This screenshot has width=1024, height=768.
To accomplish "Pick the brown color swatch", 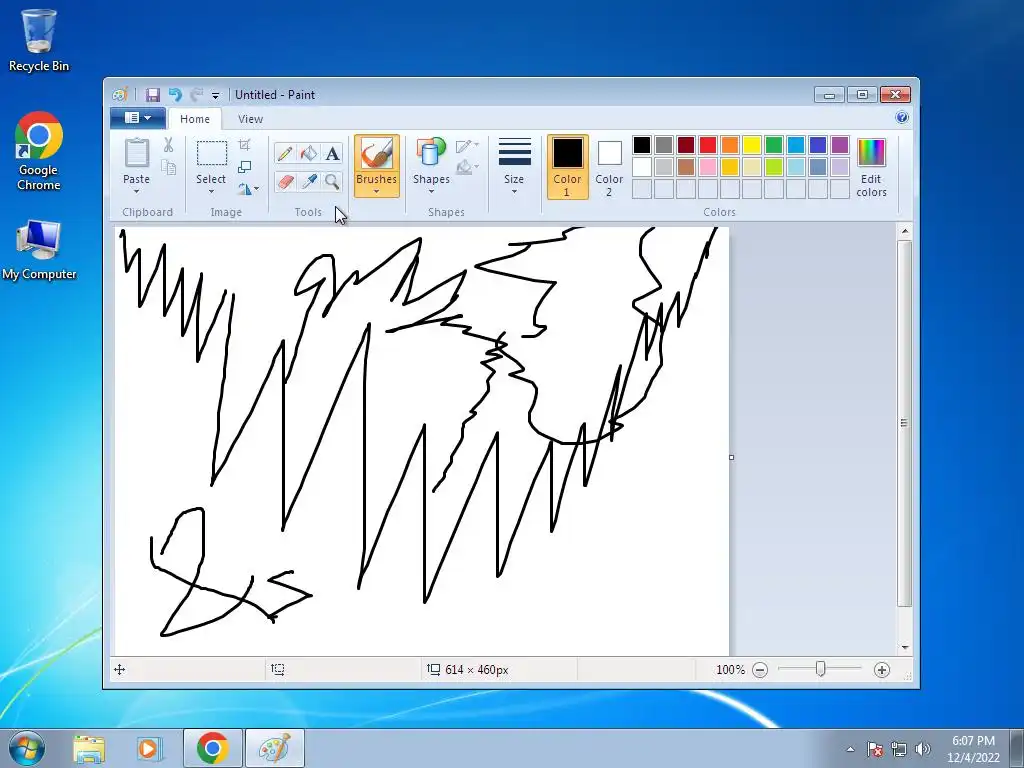I will 686,167.
